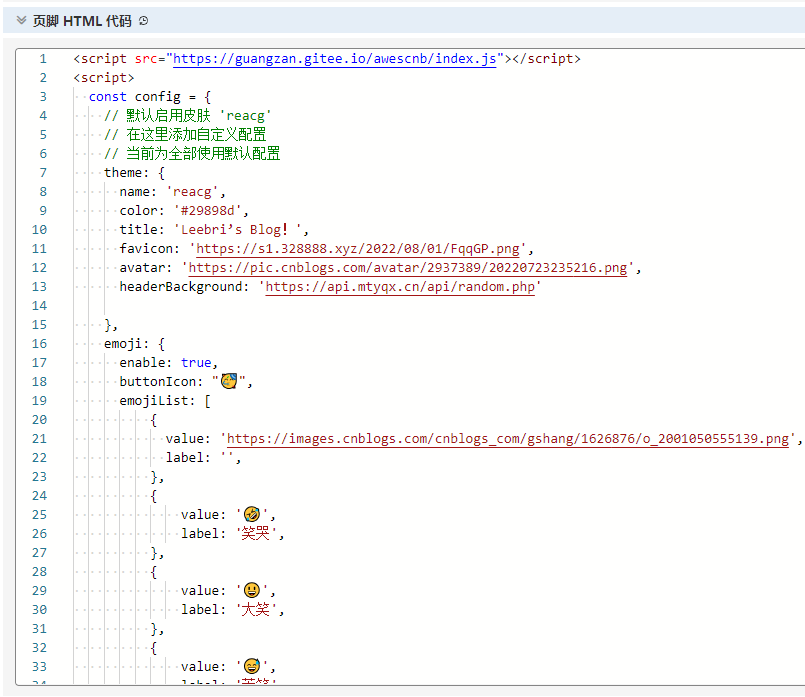Click line number 32 in the gutter

pos(40,648)
